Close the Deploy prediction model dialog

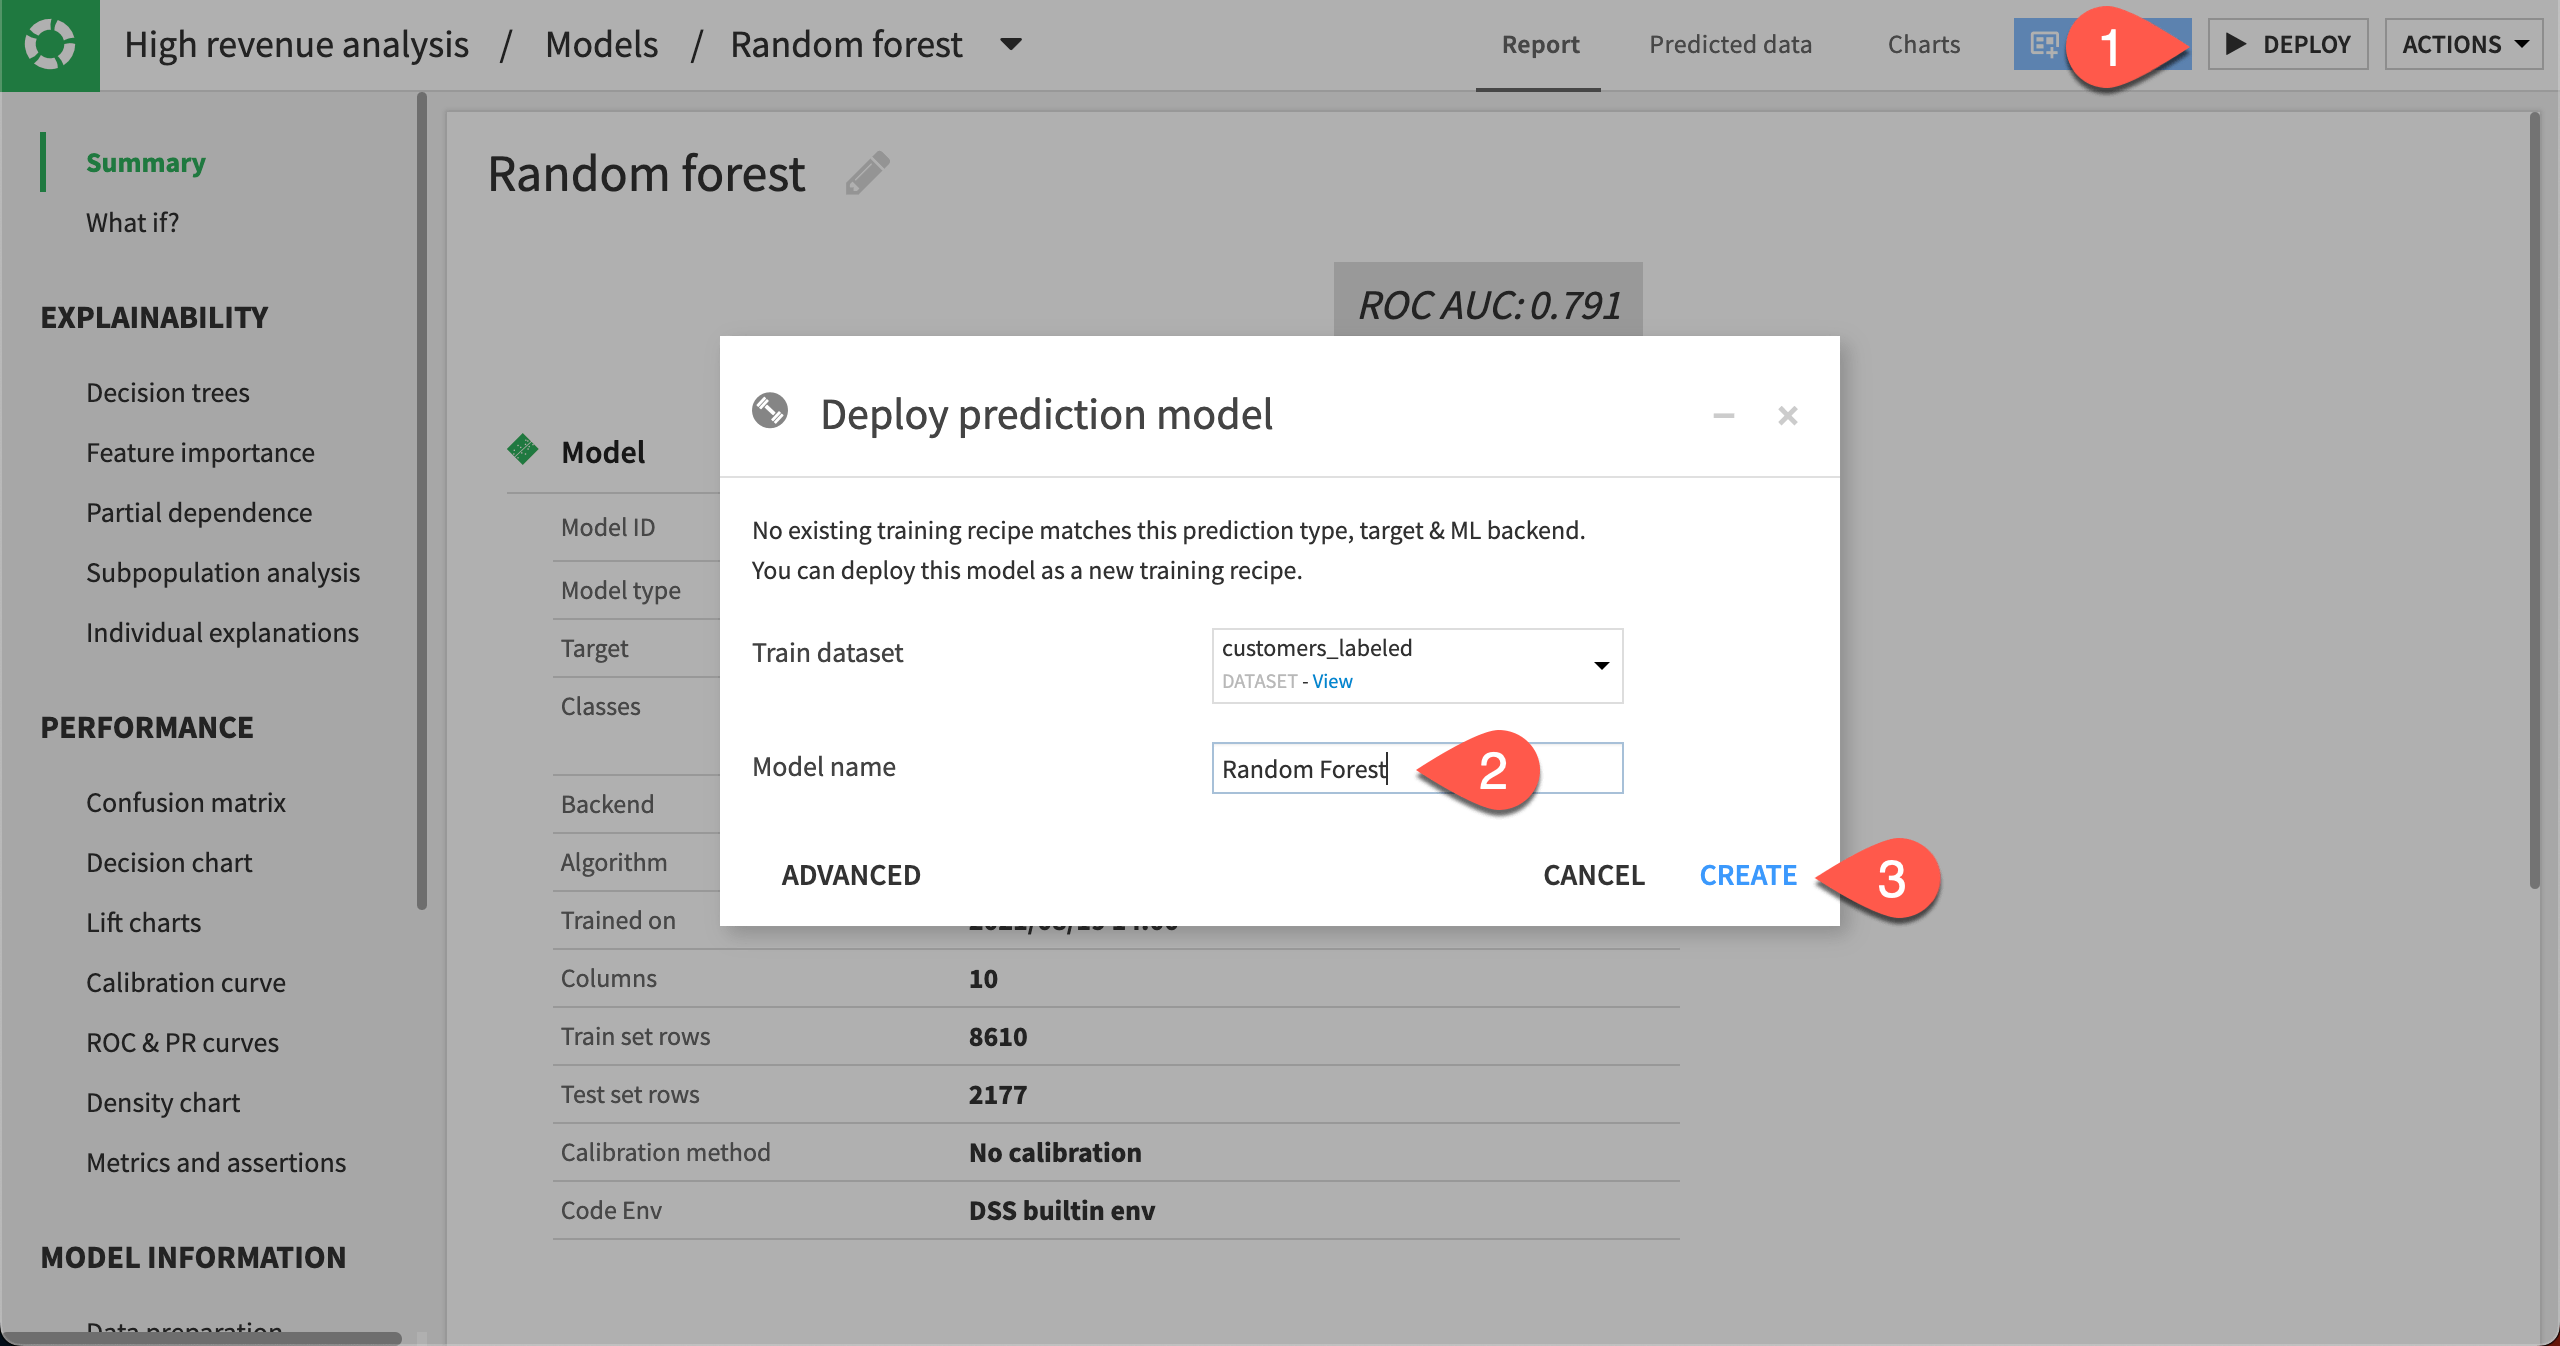point(1787,416)
